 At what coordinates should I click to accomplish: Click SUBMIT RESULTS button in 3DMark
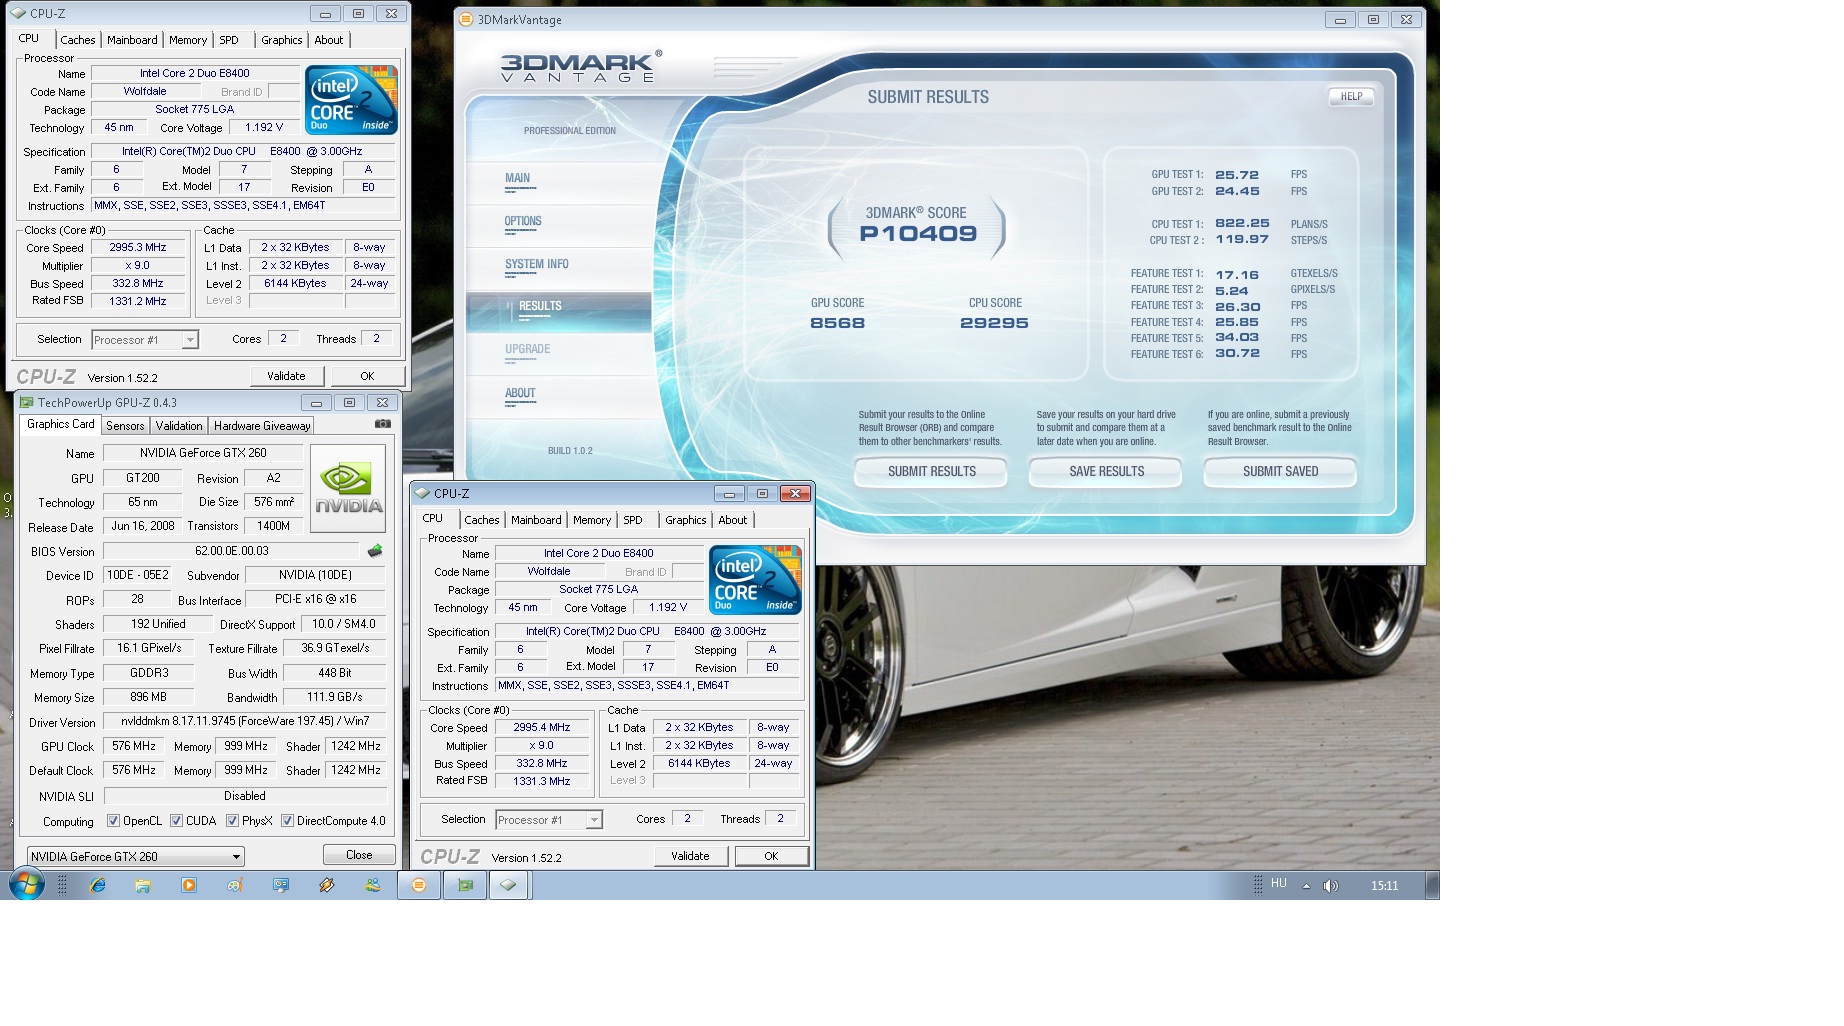coord(931,471)
